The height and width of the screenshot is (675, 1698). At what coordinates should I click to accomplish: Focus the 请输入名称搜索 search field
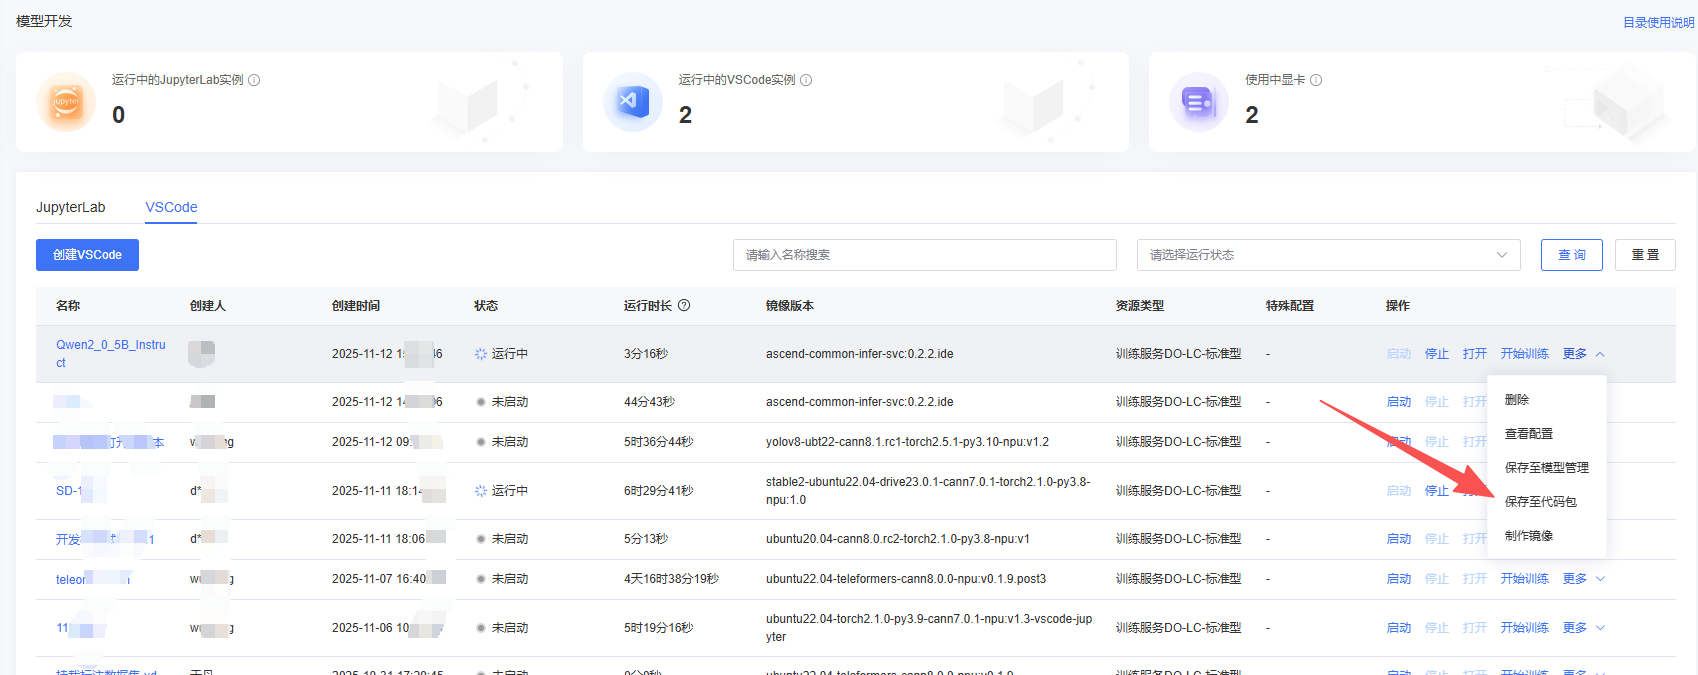pyautogui.click(x=924, y=255)
